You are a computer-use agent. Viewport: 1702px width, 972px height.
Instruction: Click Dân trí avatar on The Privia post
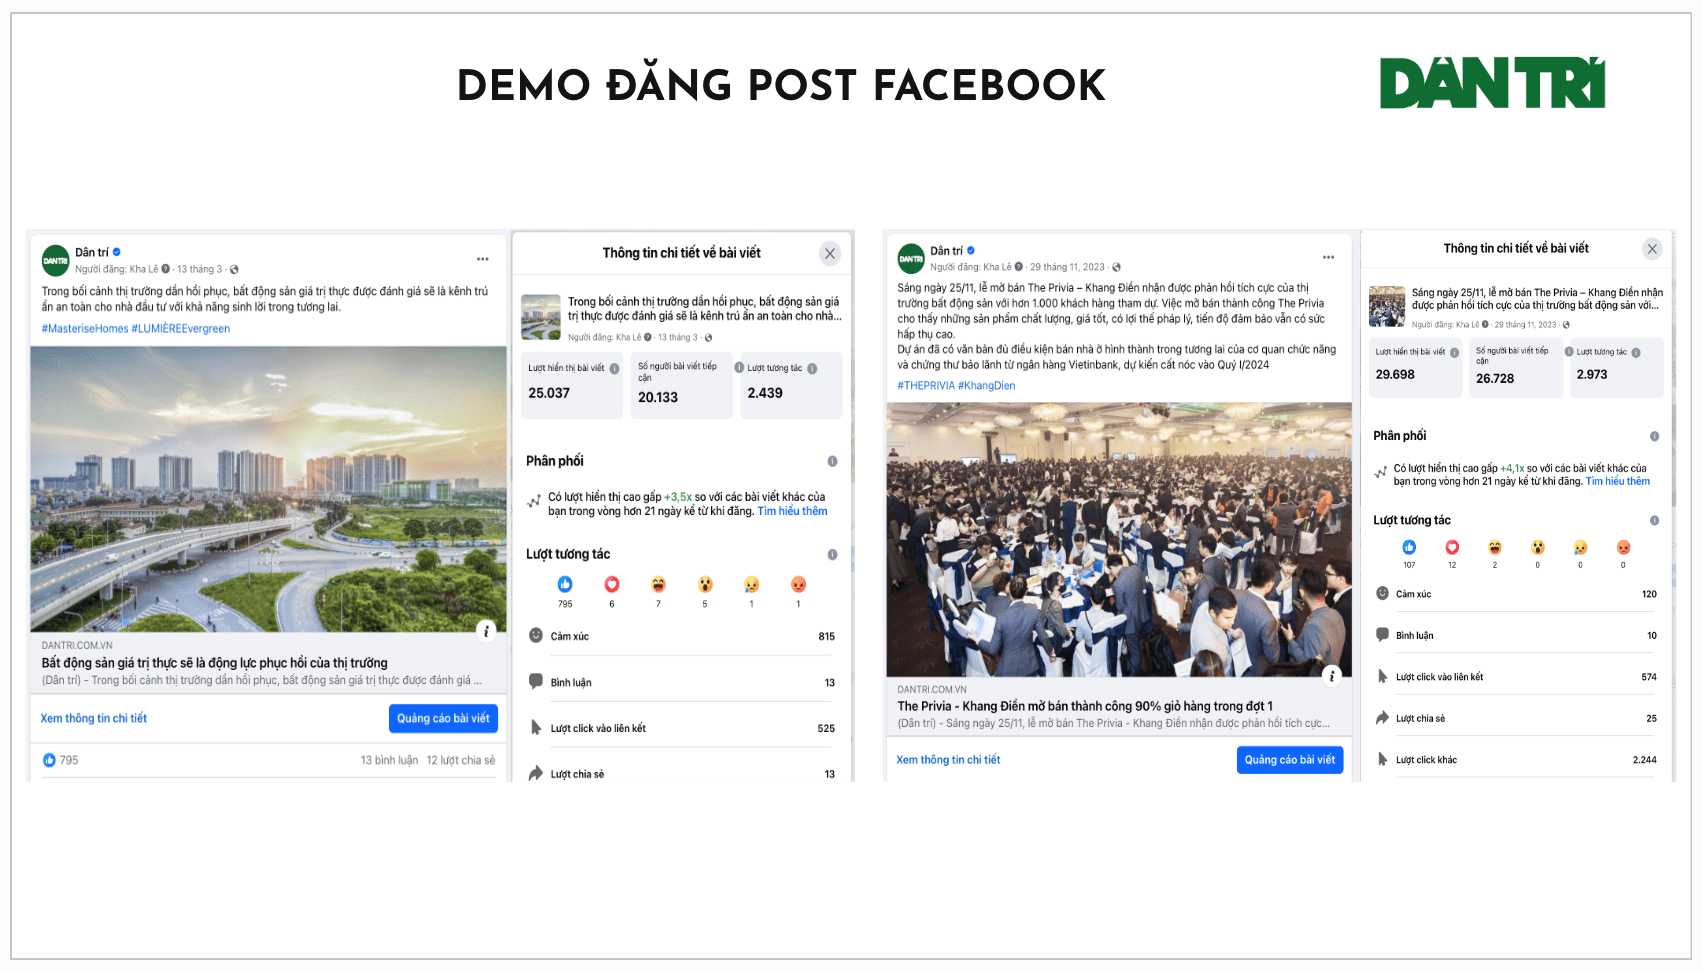[911, 258]
